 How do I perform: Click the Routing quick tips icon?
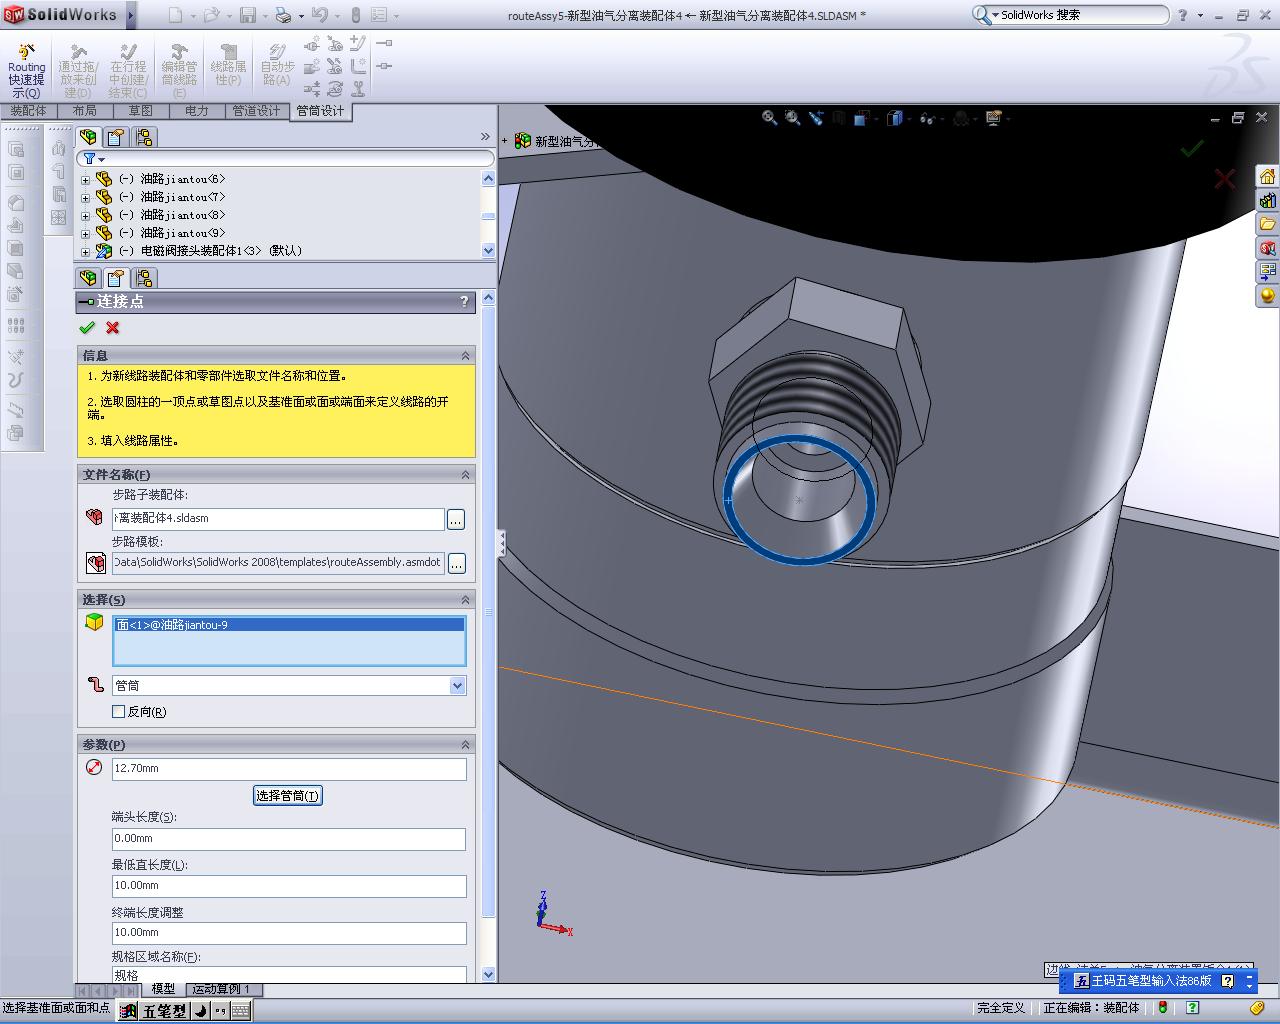coord(26,52)
